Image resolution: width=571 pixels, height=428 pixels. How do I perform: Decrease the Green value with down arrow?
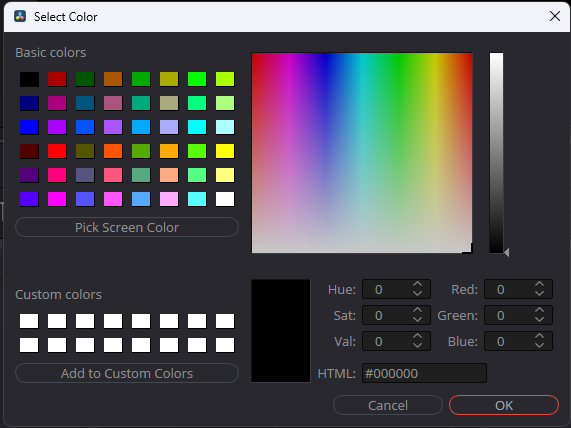pyautogui.click(x=540, y=319)
